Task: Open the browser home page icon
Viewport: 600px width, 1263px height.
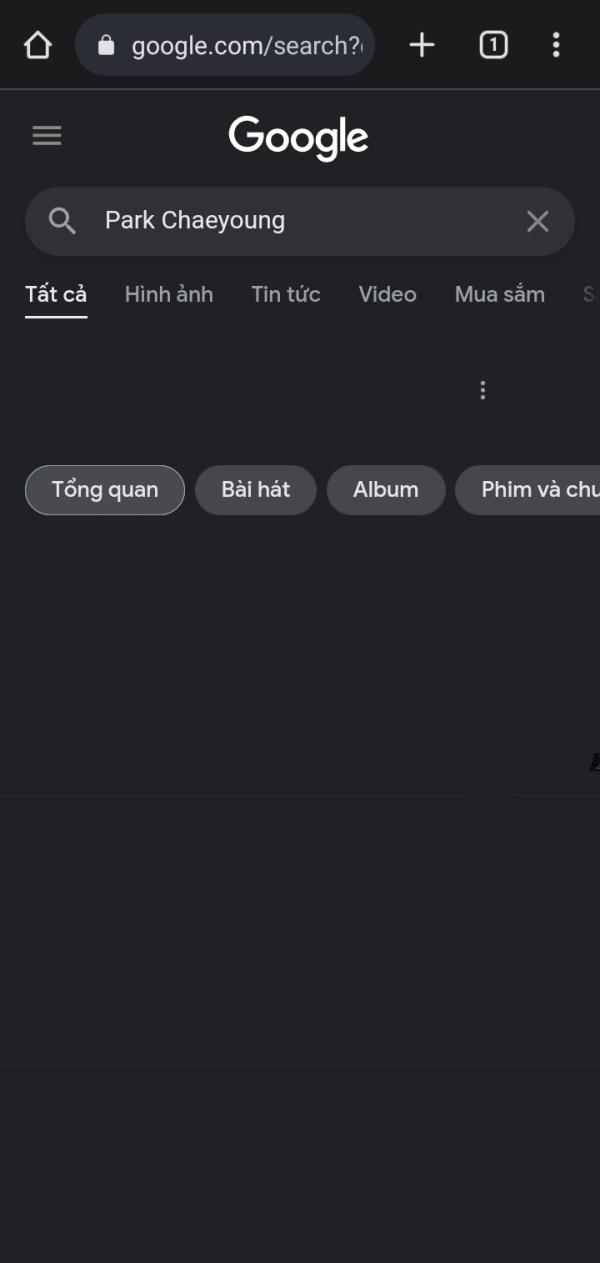Action: pyautogui.click(x=37, y=45)
